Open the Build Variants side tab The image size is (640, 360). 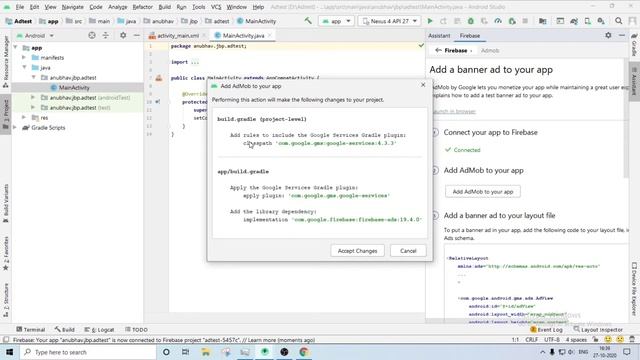(6, 203)
